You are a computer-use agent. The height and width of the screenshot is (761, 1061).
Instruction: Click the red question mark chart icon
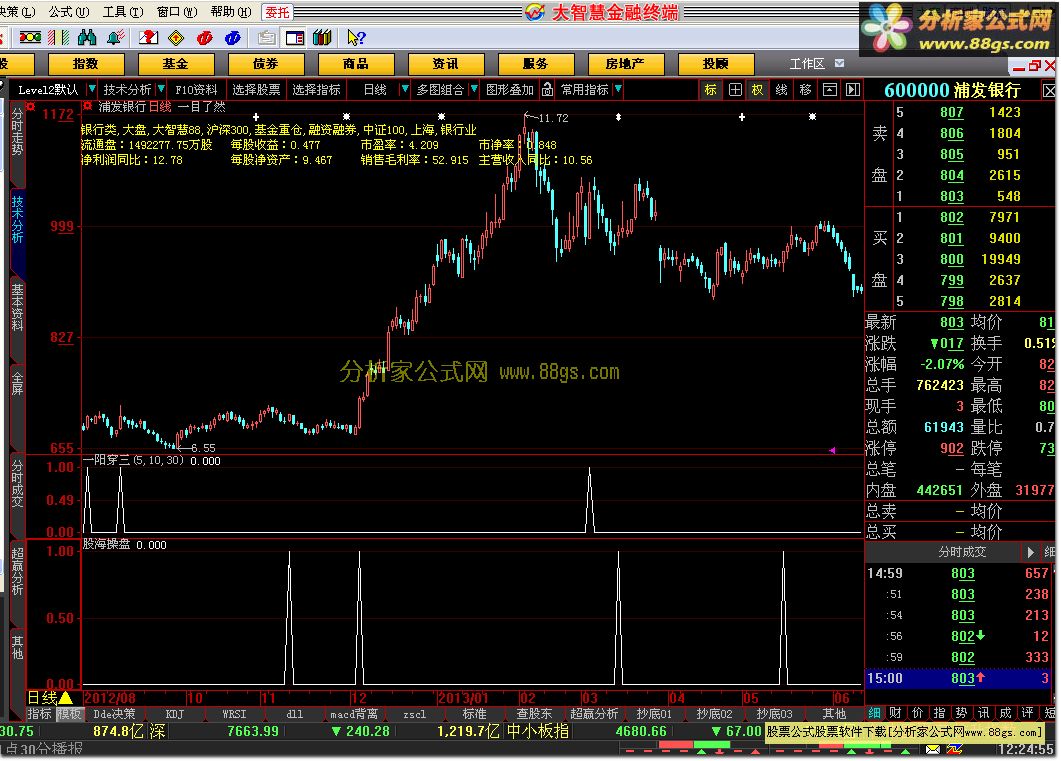click(148, 38)
